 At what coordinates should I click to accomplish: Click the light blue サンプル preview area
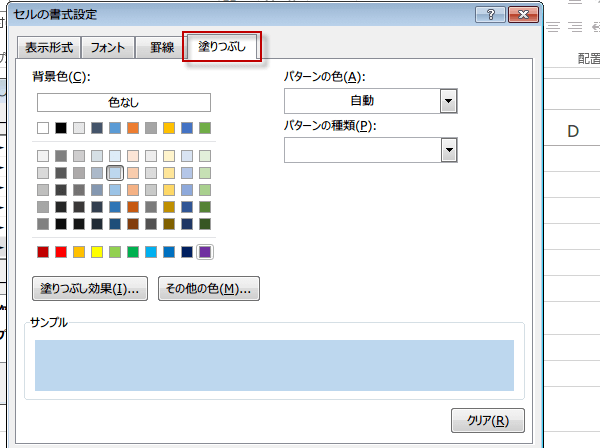point(274,365)
